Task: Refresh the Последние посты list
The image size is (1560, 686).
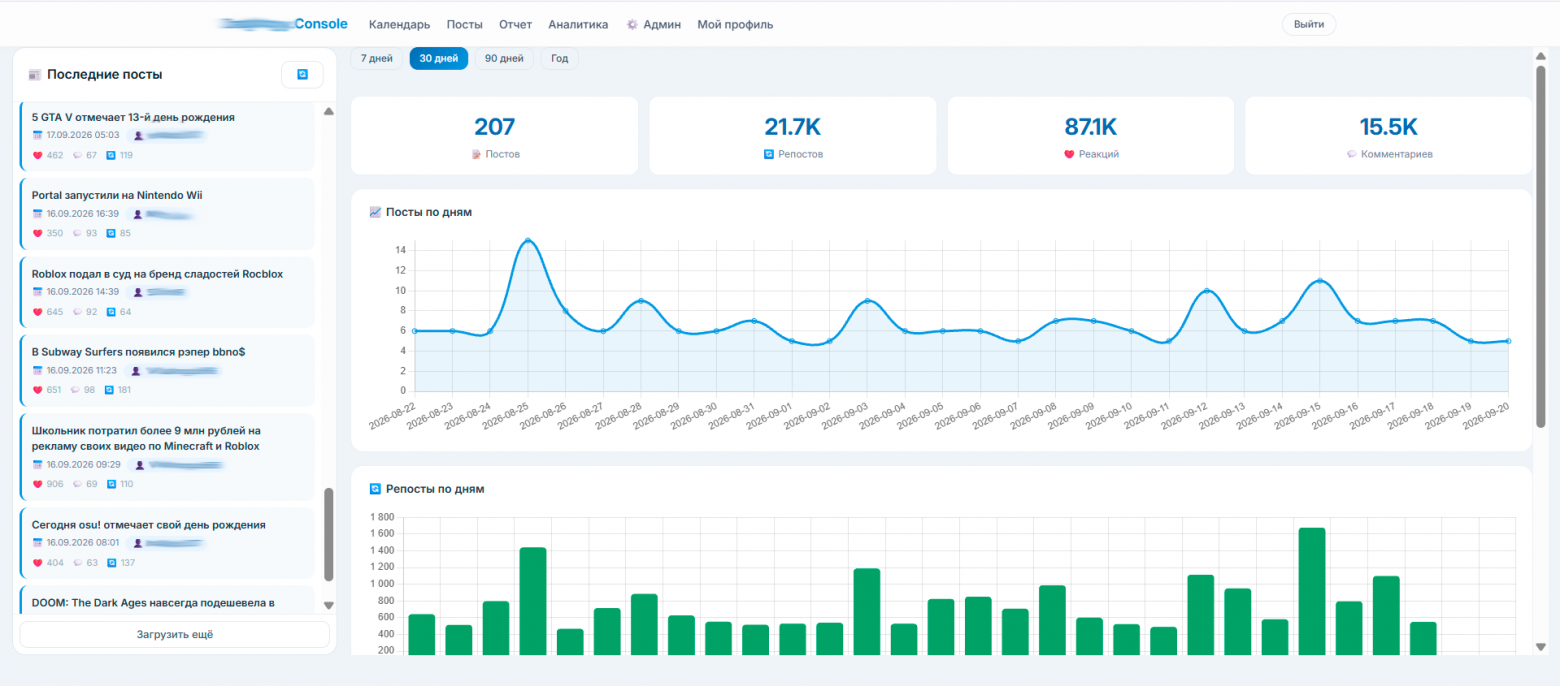Action: [302, 74]
